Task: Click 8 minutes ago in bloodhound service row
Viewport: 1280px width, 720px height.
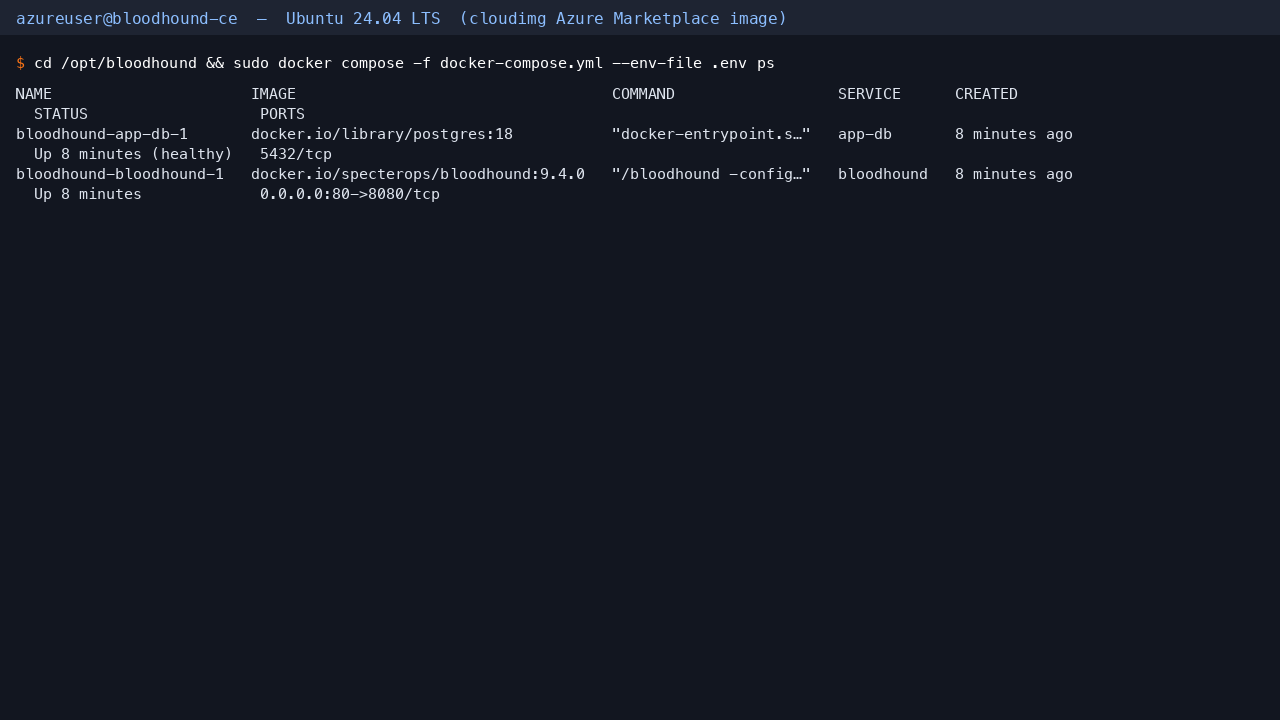Action: [1014, 174]
